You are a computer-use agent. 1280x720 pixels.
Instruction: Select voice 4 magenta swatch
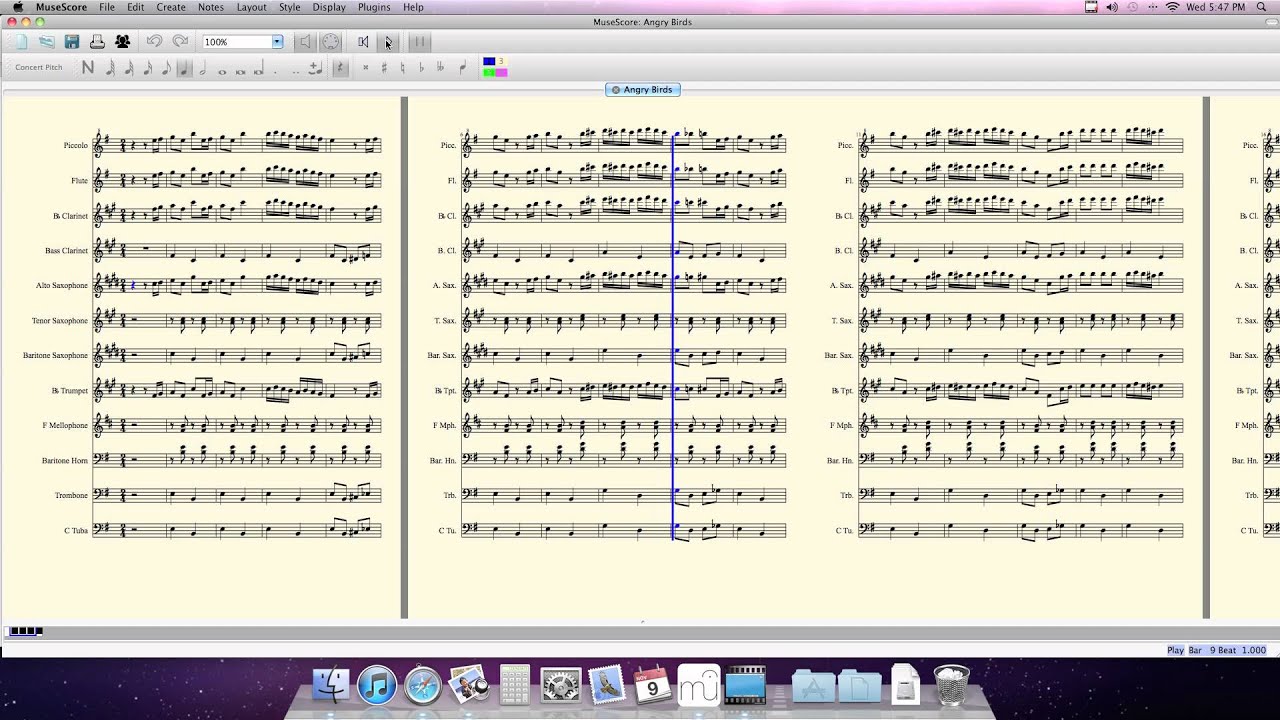pos(502,72)
